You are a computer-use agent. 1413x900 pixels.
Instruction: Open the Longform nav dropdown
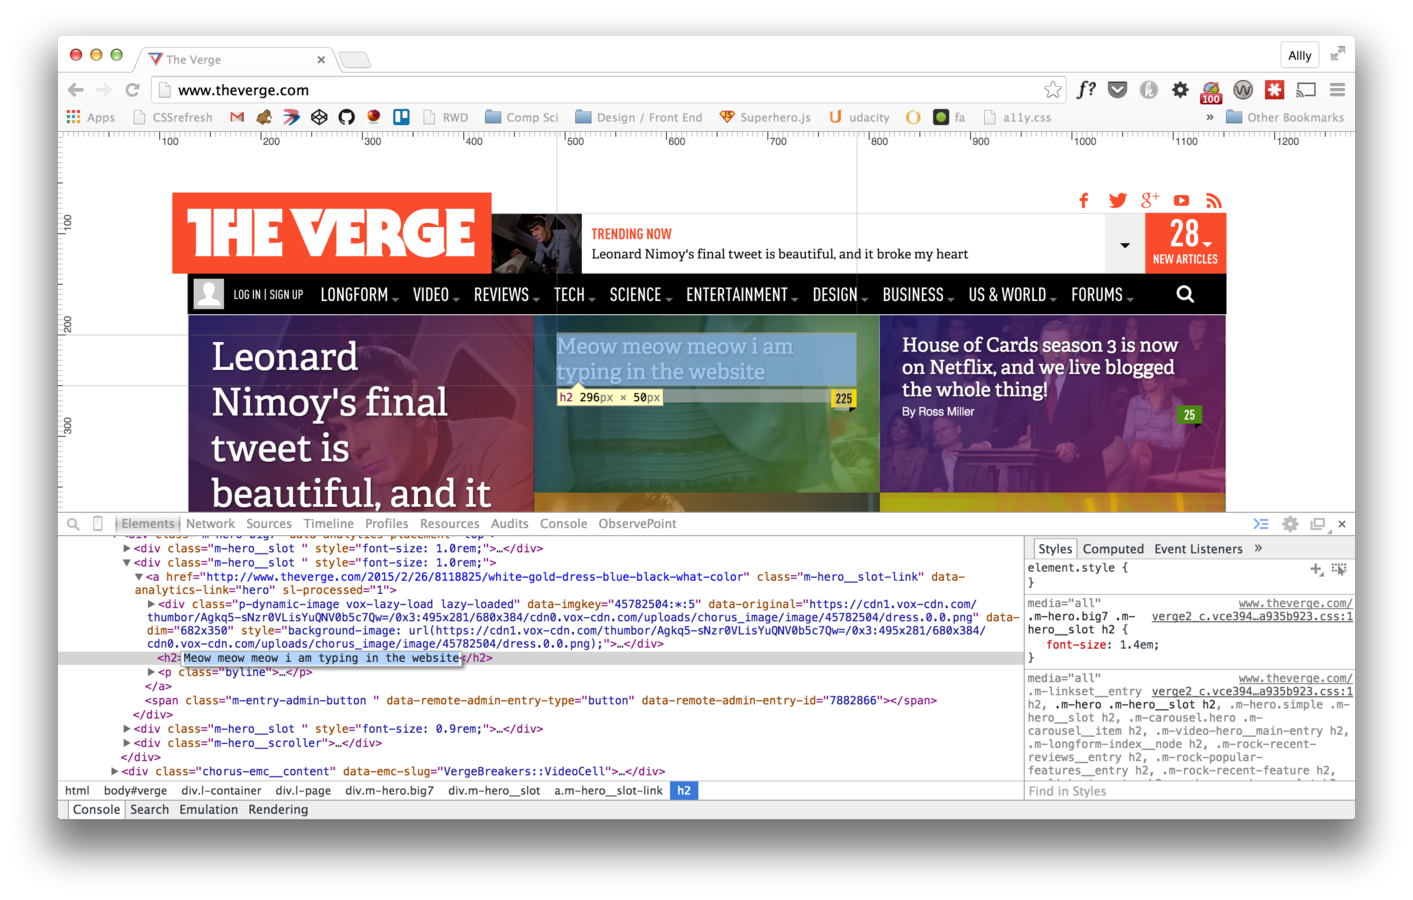click(x=359, y=295)
